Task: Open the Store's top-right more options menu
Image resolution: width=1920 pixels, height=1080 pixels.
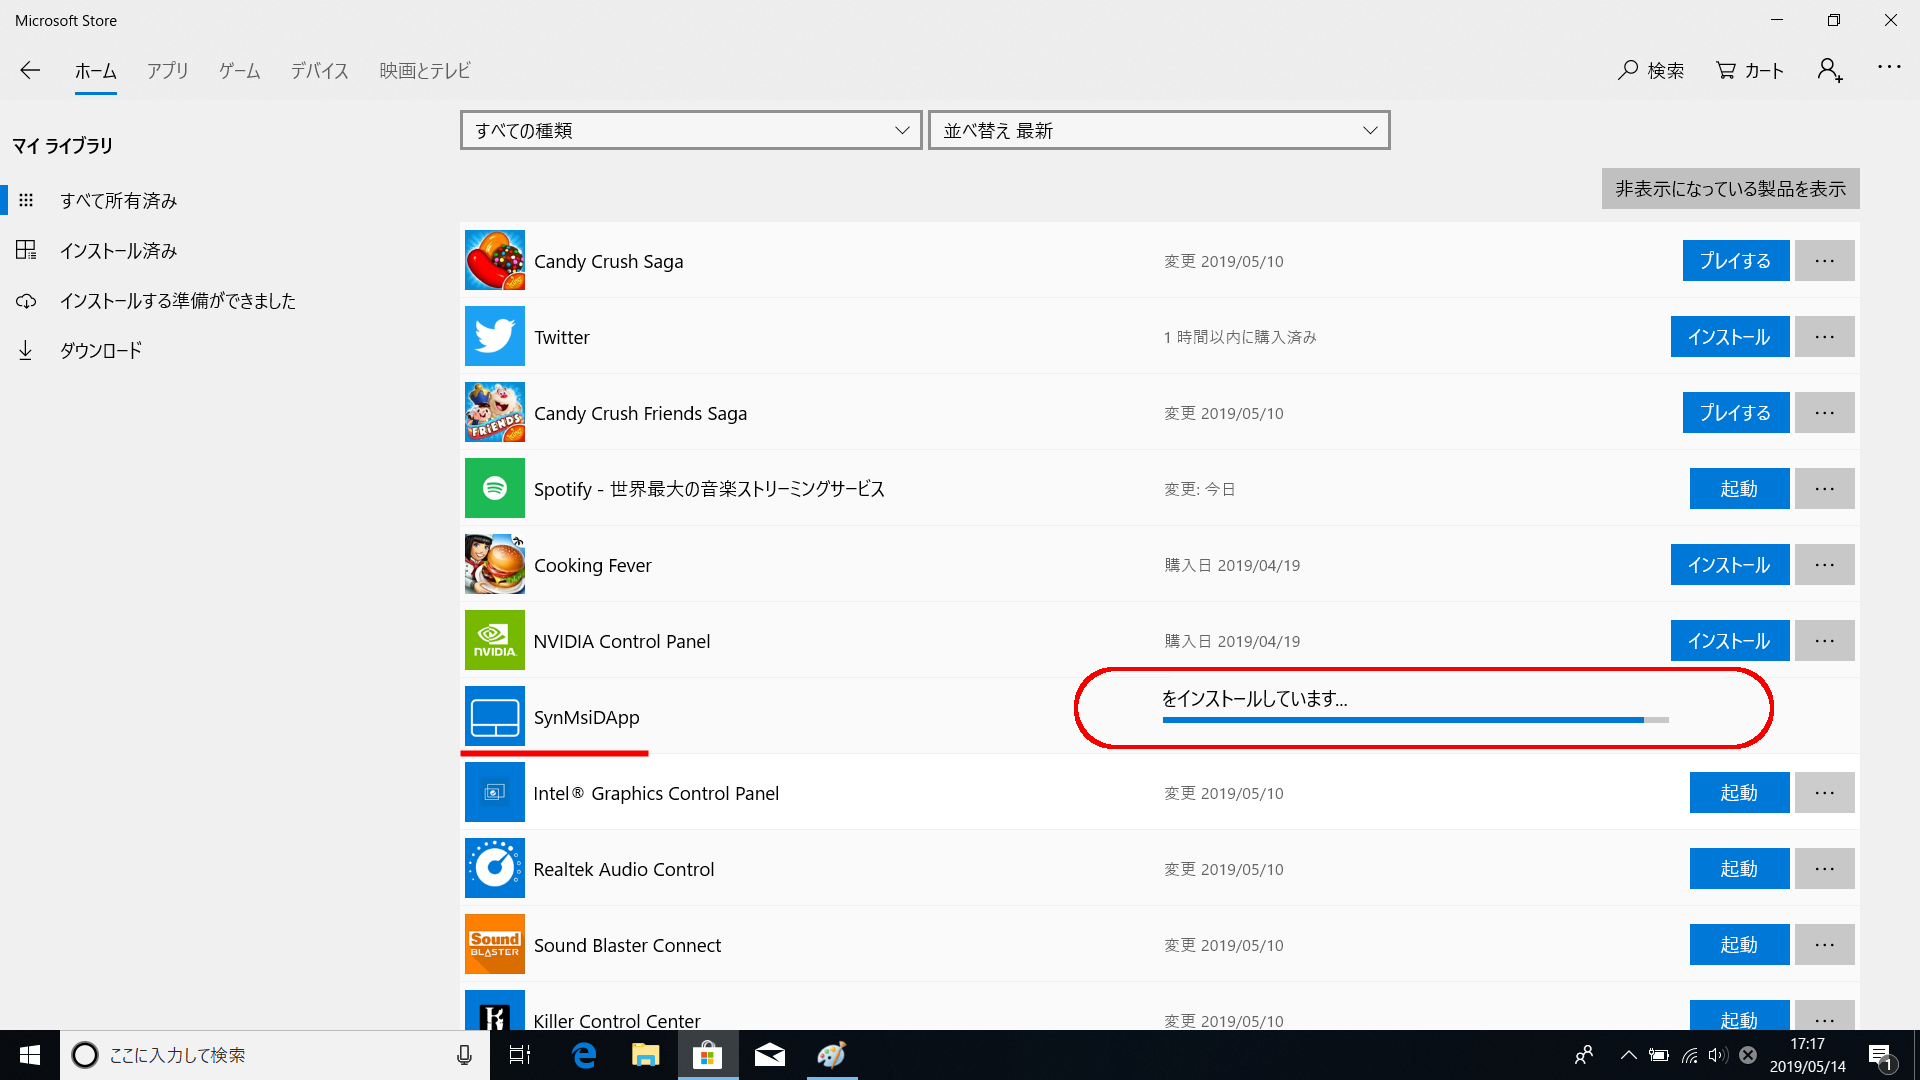Action: pyautogui.click(x=1889, y=67)
